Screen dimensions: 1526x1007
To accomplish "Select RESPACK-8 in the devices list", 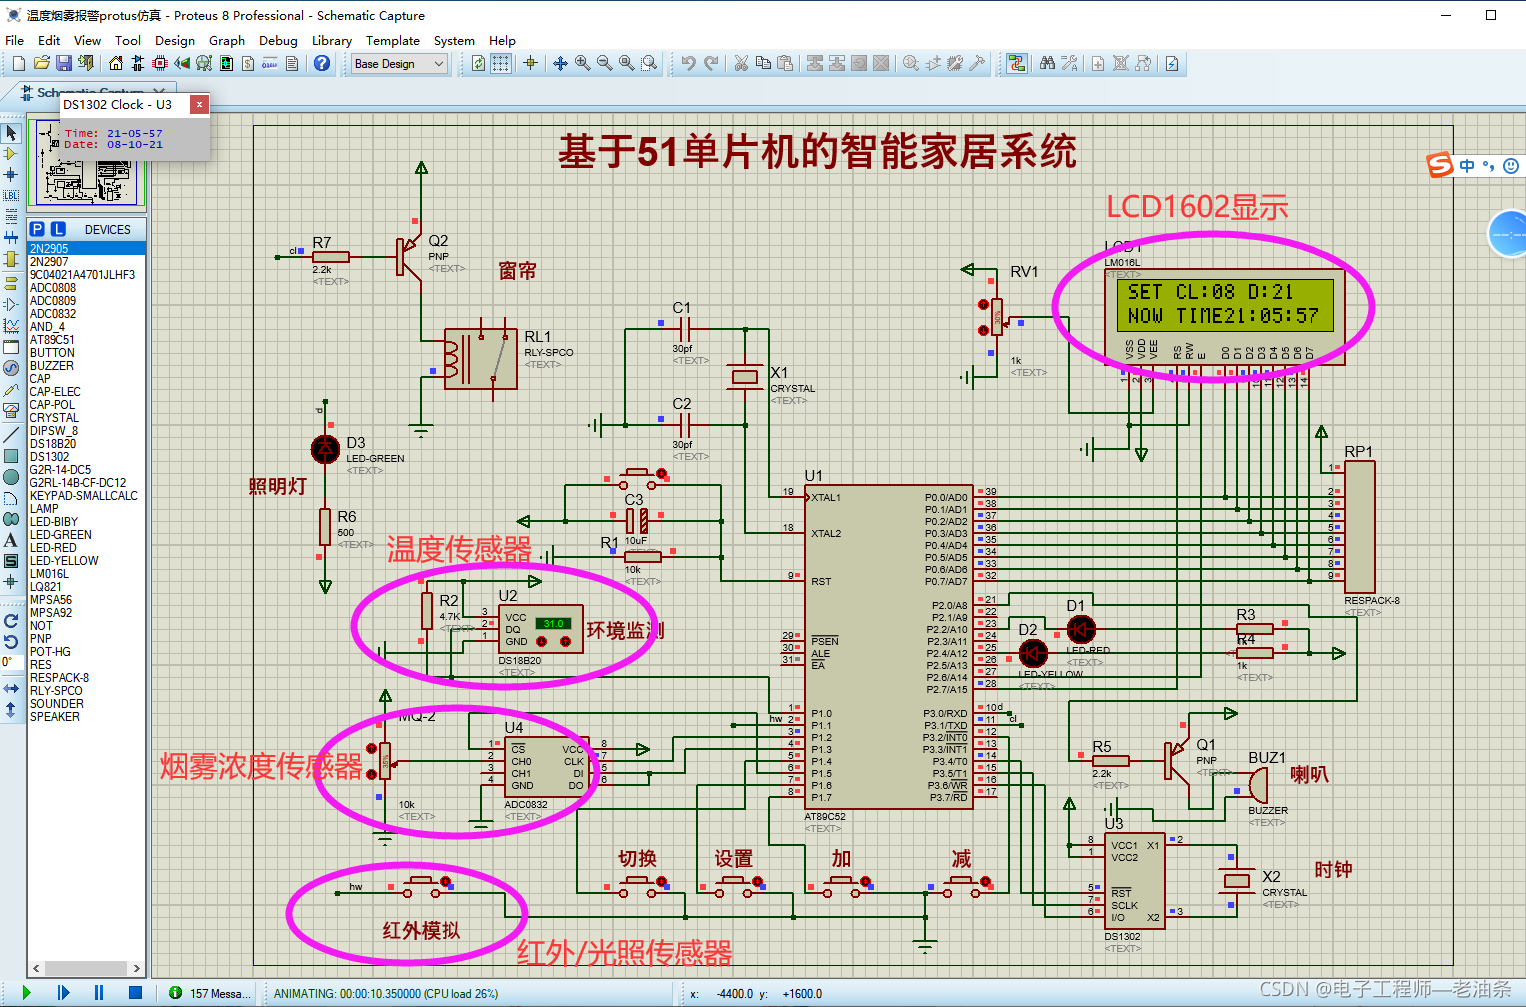I will click(86, 677).
